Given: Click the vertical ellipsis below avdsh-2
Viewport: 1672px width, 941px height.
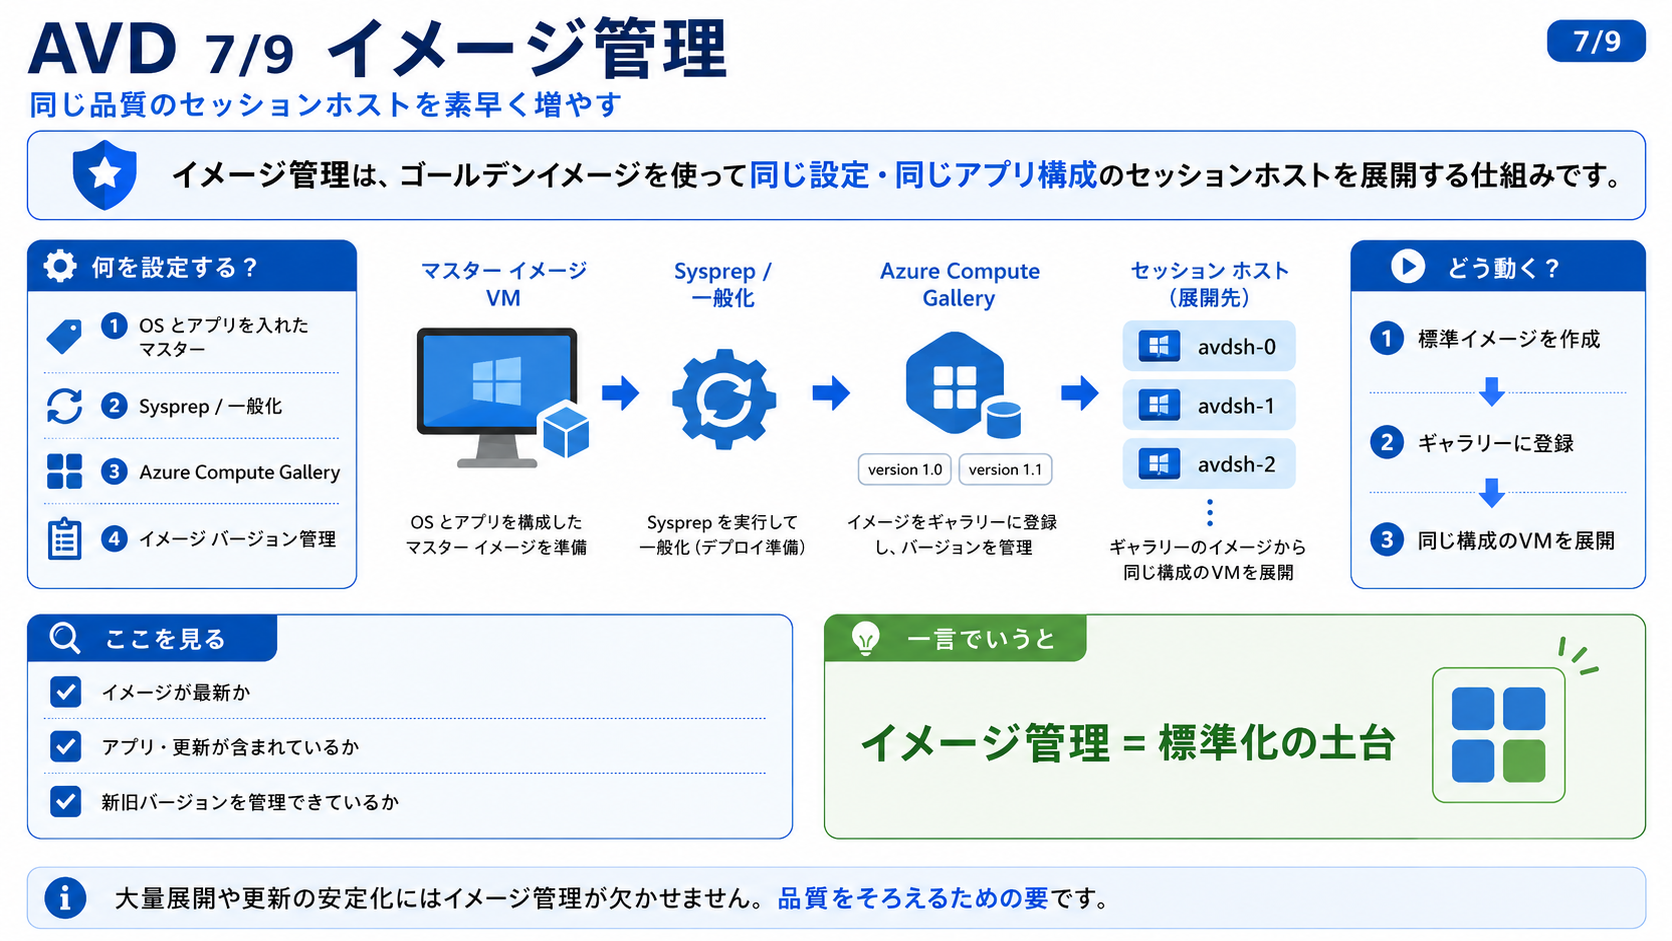Looking at the screenshot, I should (x=1209, y=512).
